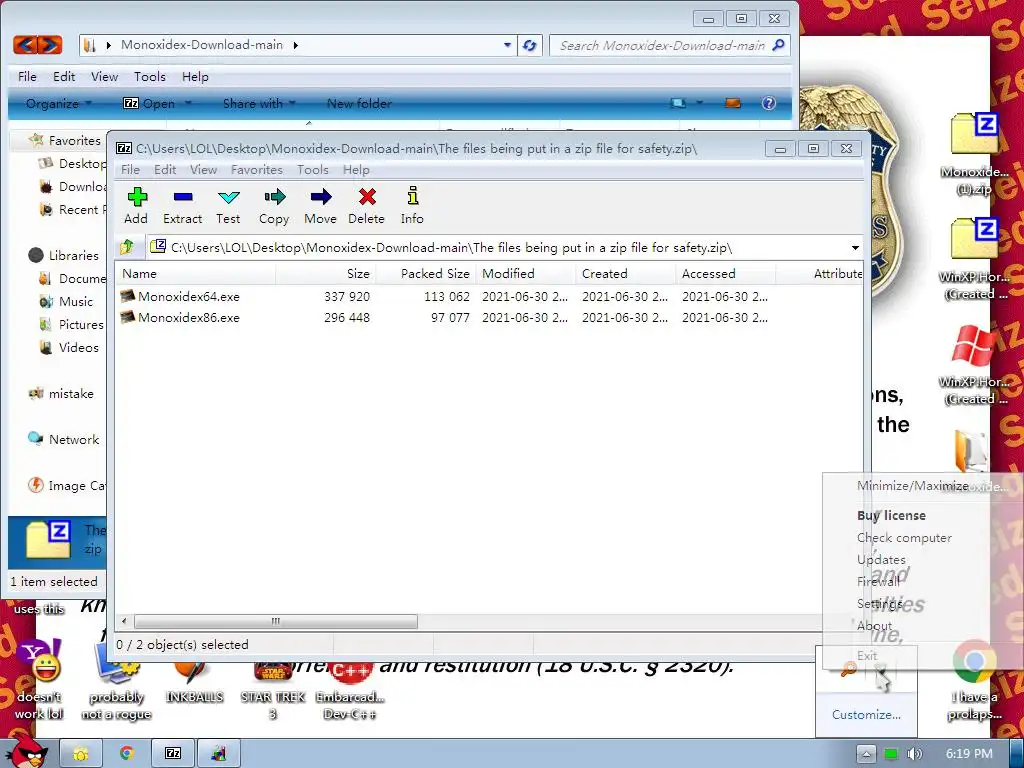Click the Explorer change view icon
The image size is (1024, 768).
[678, 103]
